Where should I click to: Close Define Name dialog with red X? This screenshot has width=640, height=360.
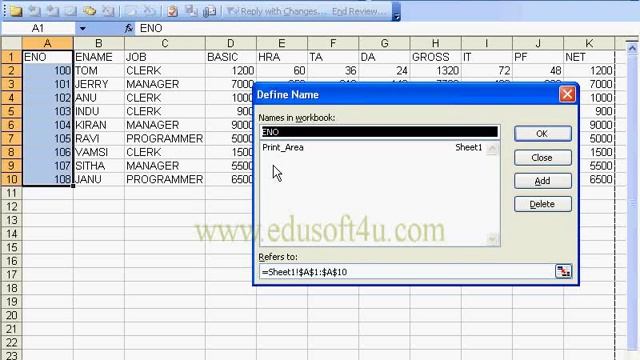pos(567,94)
